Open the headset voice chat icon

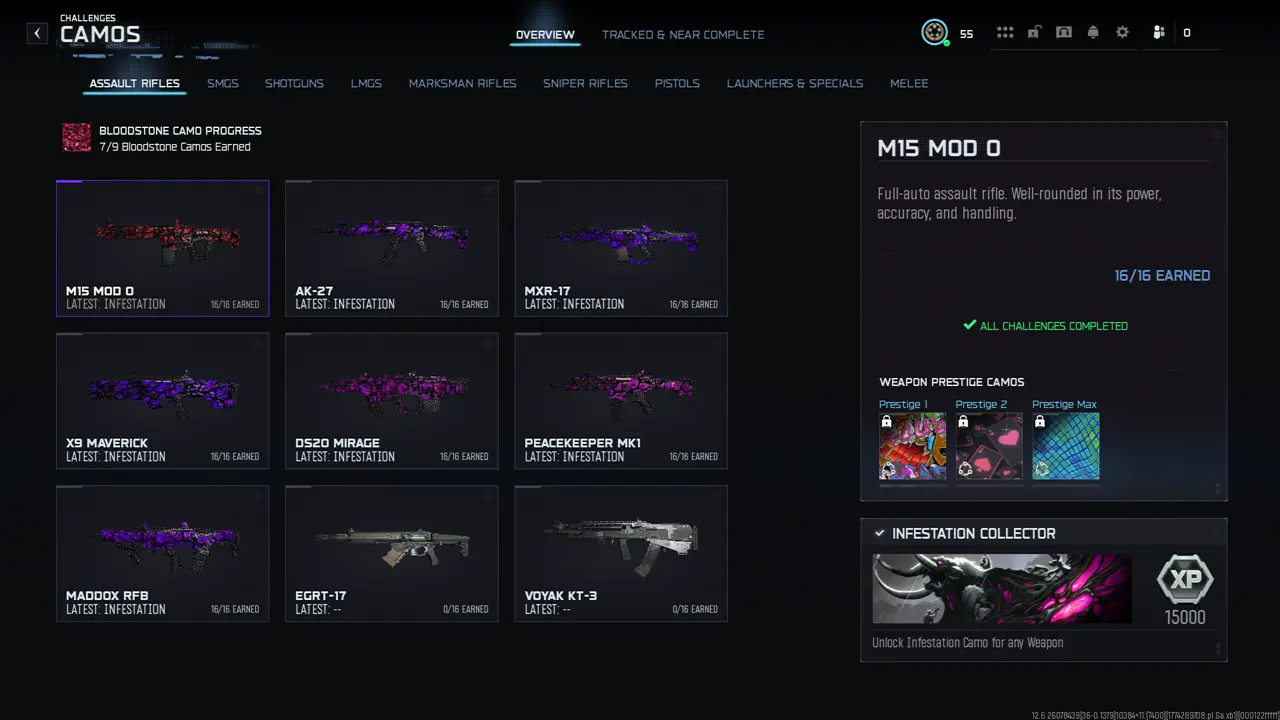pyautogui.click(x=1064, y=32)
